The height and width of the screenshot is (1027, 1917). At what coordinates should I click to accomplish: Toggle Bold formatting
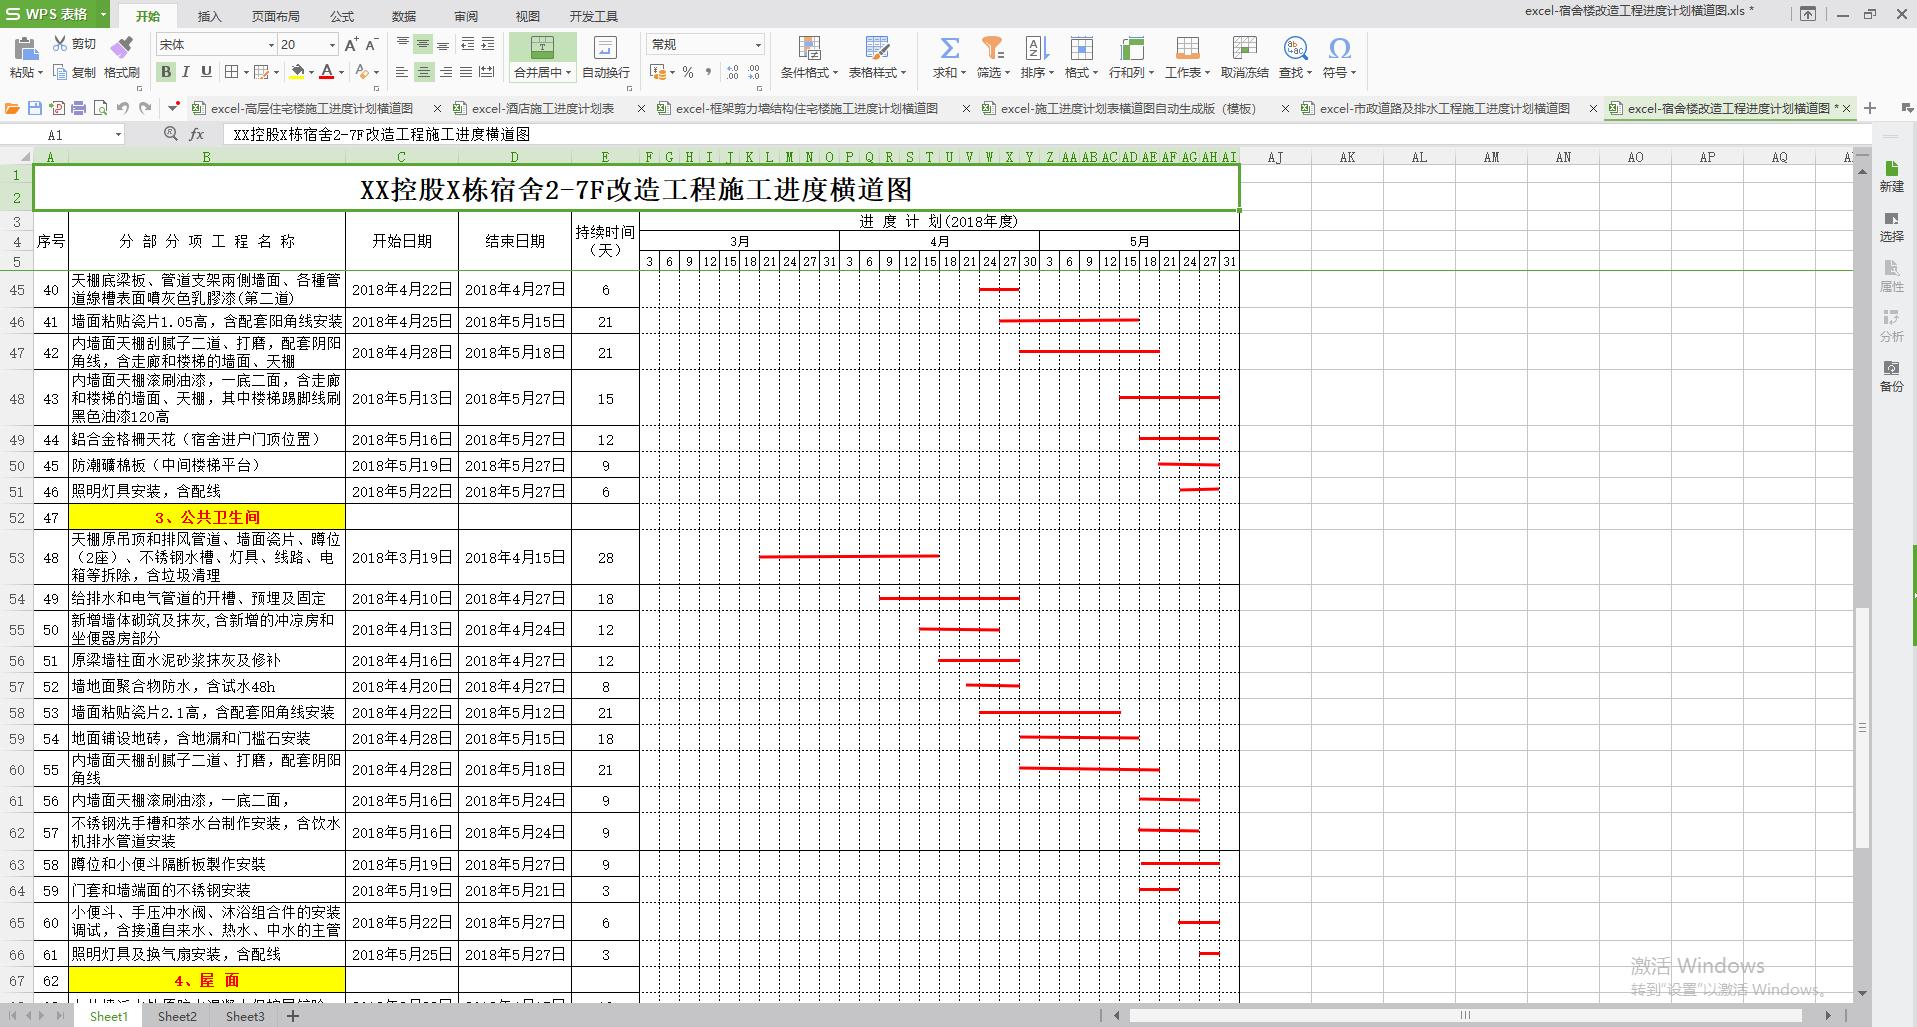[x=166, y=72]
